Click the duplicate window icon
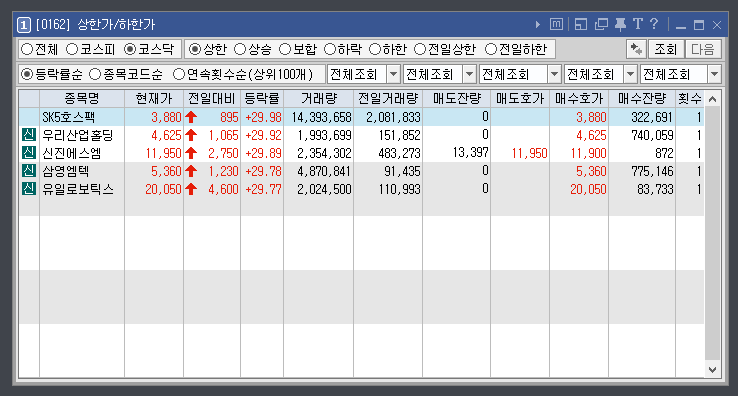 point(601,24)
